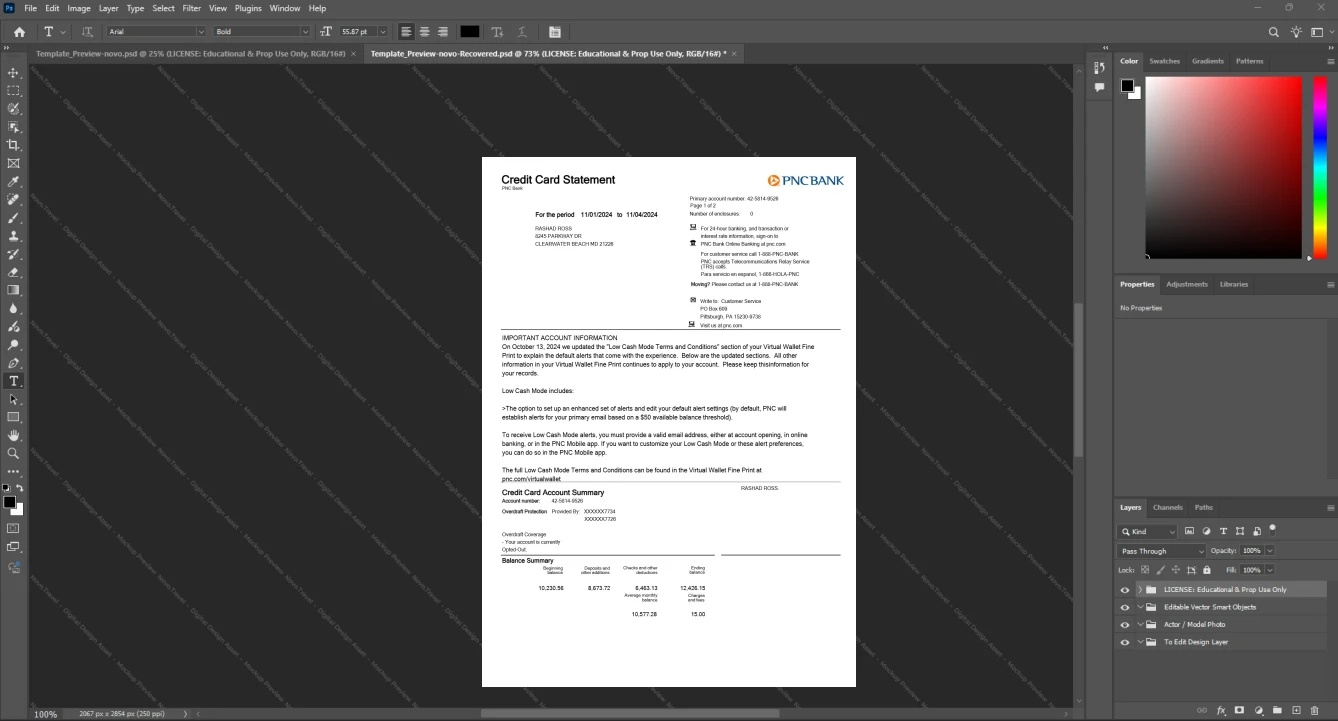Toggle the filter for type layers
The height and width of the screenshot is (721, 1338).
coord(1223,531)
